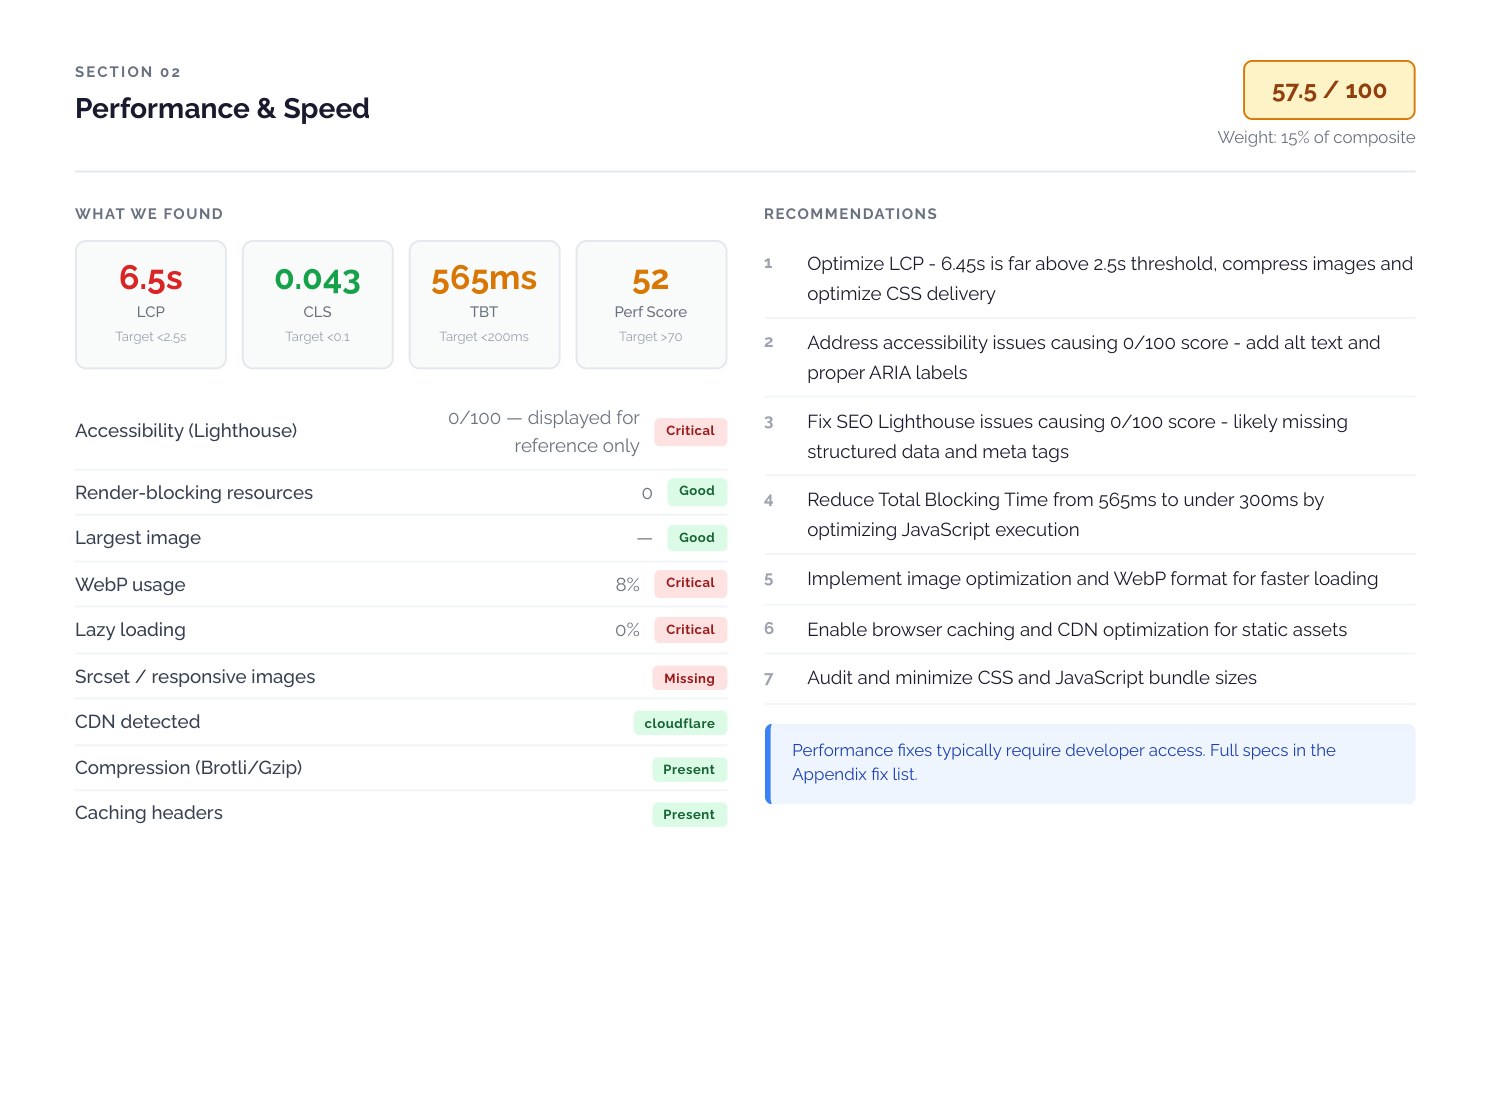Image resolution: width=1490 pixels, height=1094 pixels.
Task: Click the Present badge for Compression
Action: coord(689,770)
